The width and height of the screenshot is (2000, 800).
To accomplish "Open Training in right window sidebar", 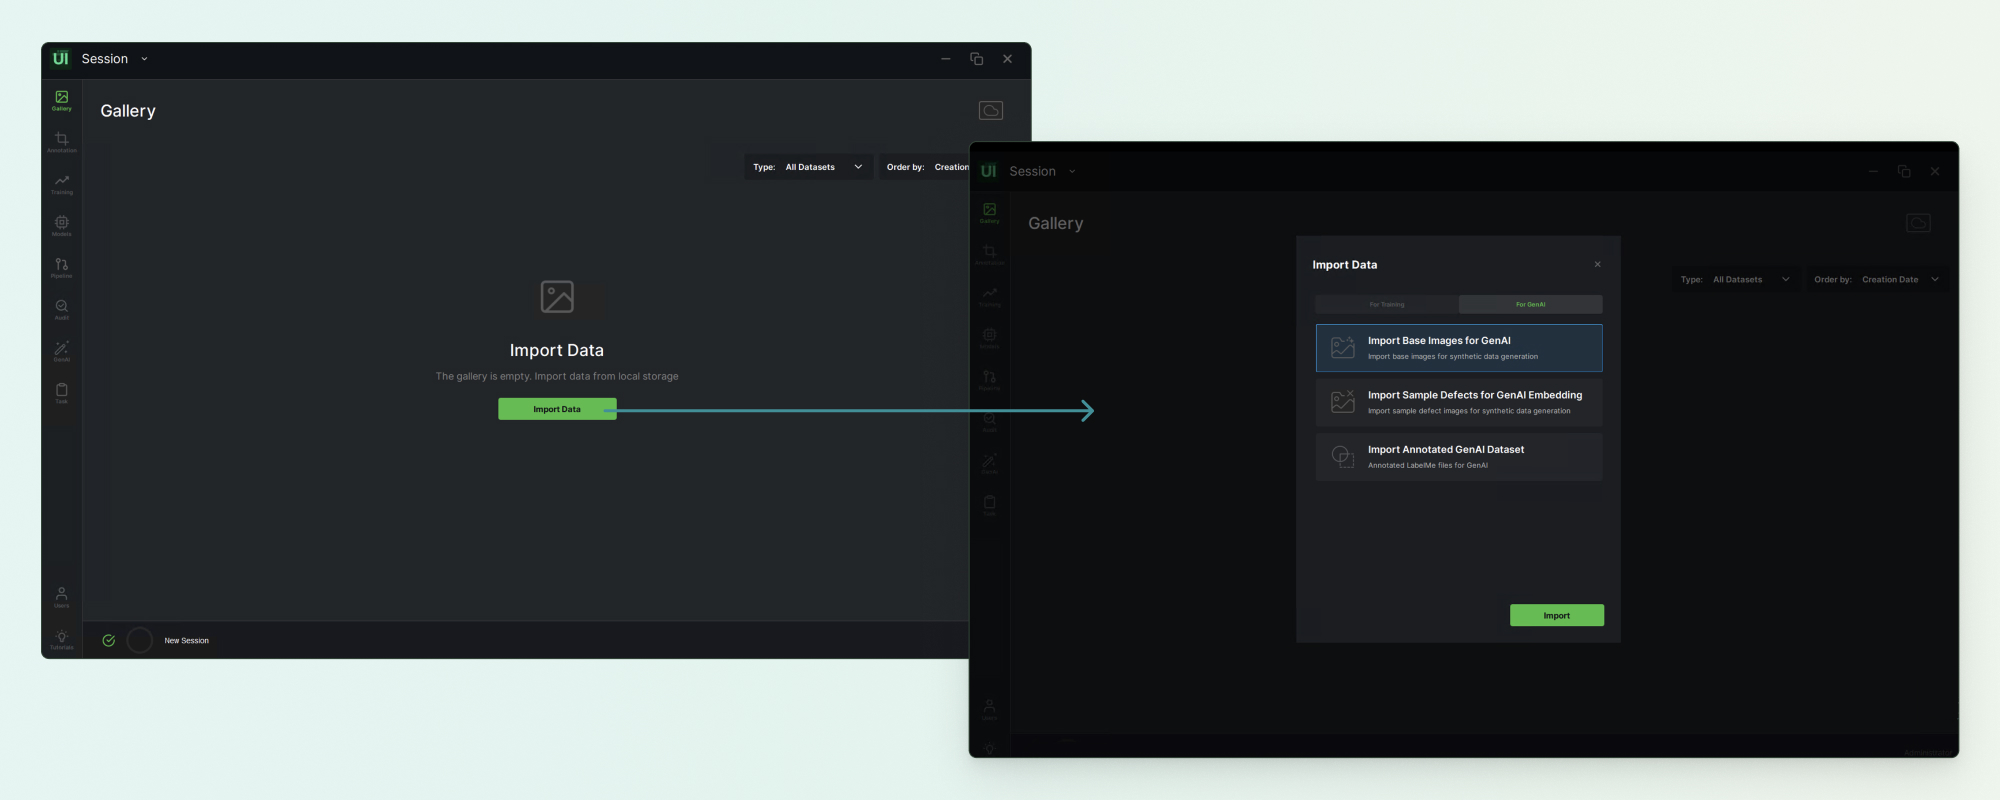I will (990, 297).
